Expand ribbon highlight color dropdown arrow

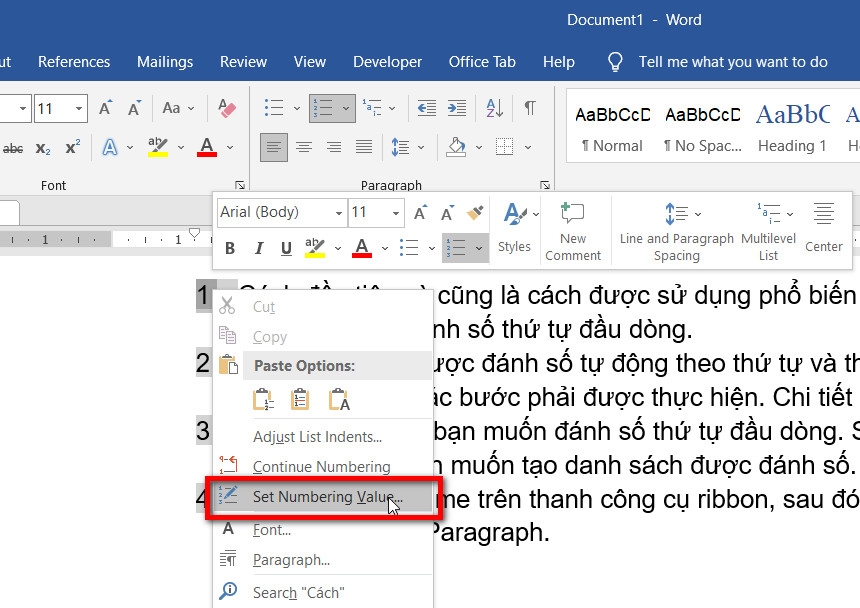pyautogui.click(x=180, y=147)
